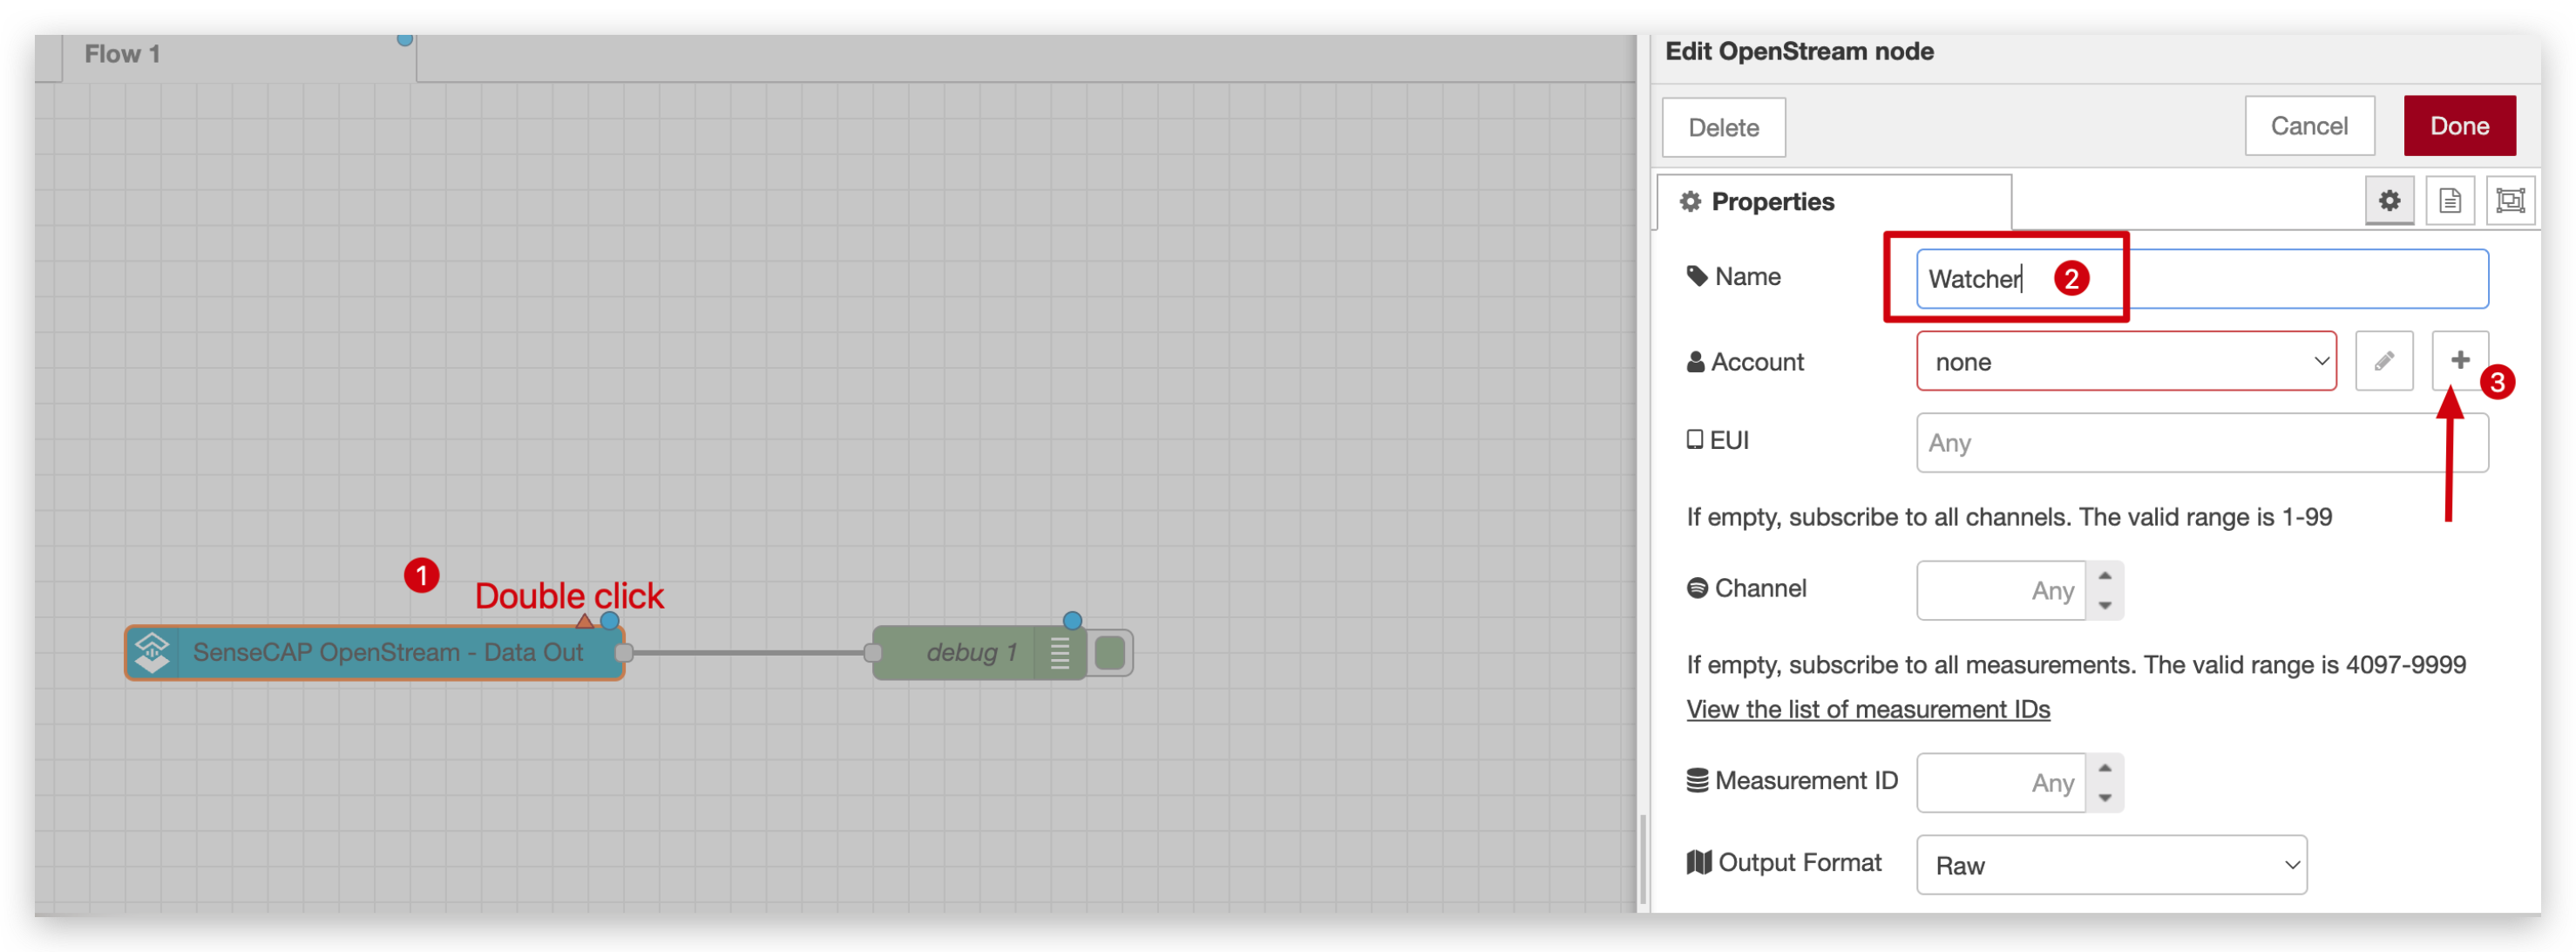Click the sidebar separator drag handle
The width and height of the screenshot is (2576, 952).
click(1643, 860)
